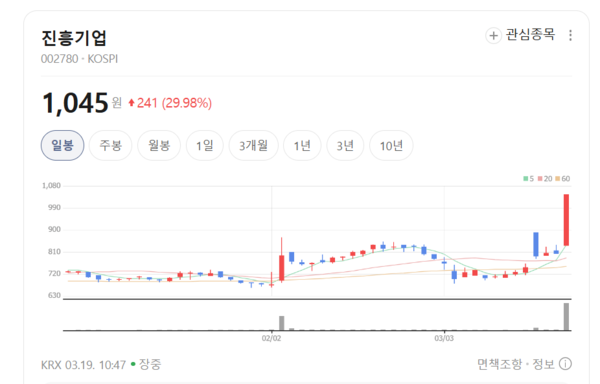600x384 pixels.
Task: Click the latest tall red candlestick
Action: pyautogui.click(x=566, y=220)
